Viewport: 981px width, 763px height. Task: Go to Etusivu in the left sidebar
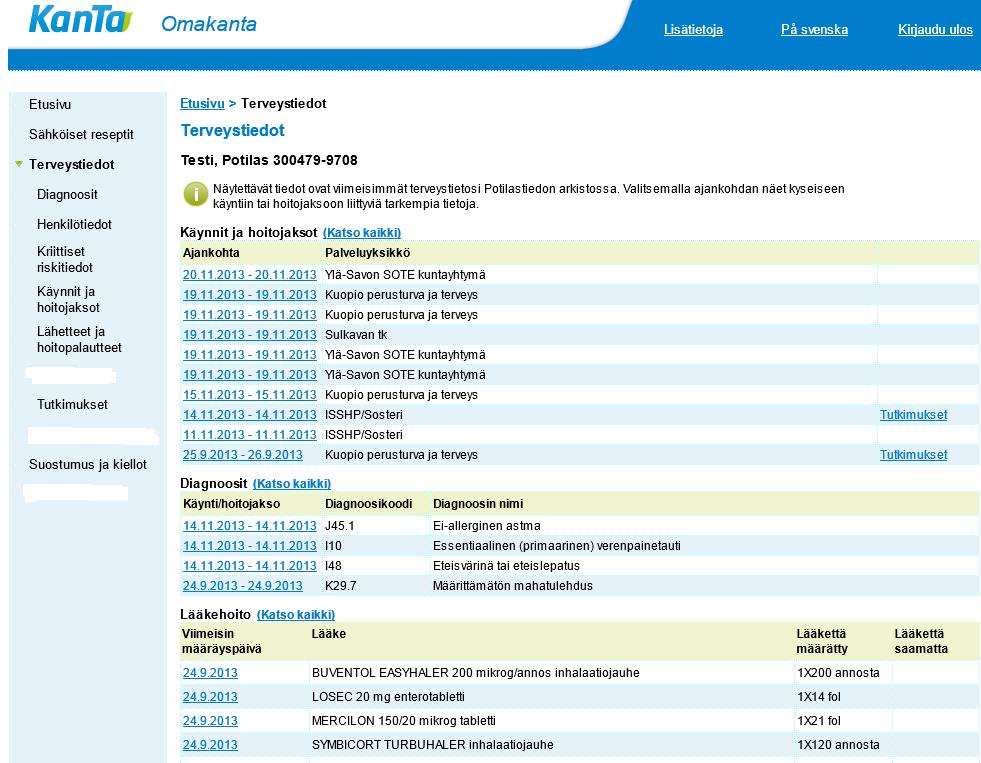[50, 104]
